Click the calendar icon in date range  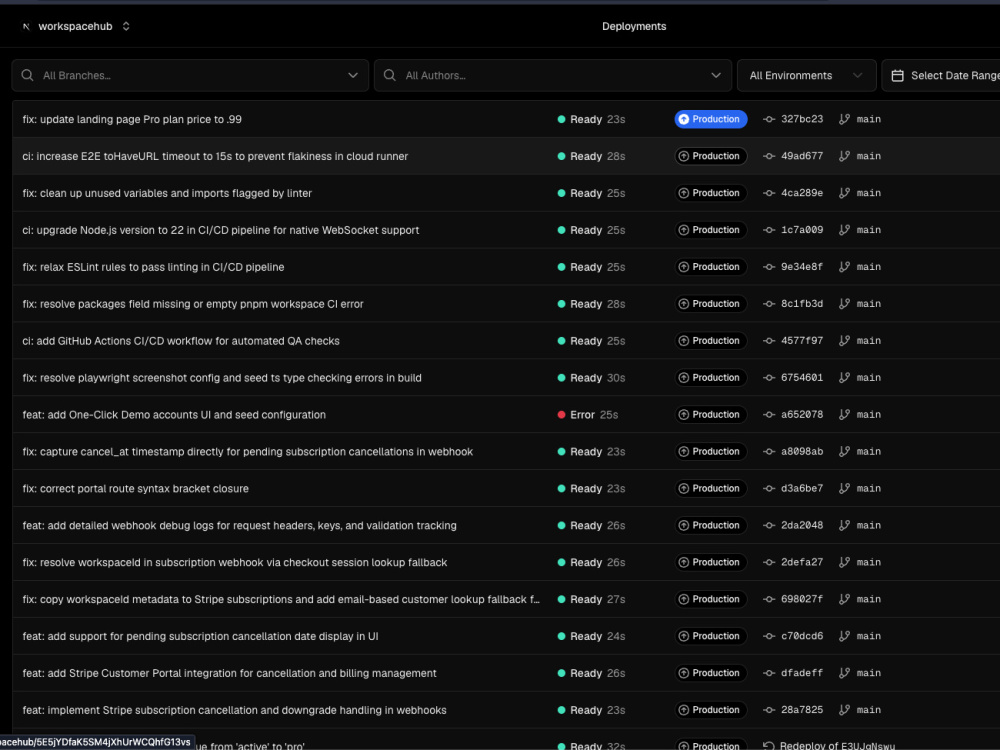[897, 75]
